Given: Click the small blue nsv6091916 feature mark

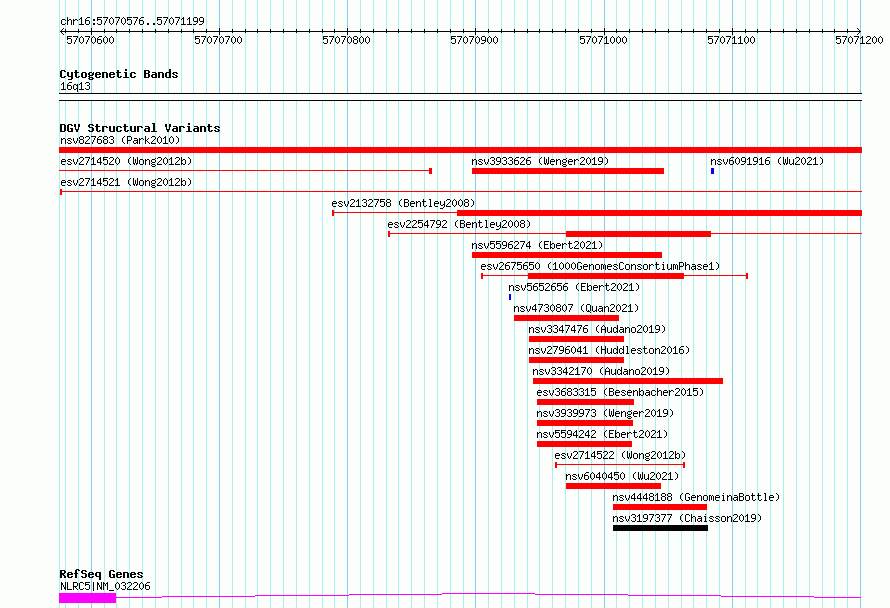Looking at the screenshot, I should pyautogui.click(x=712, y=171).
